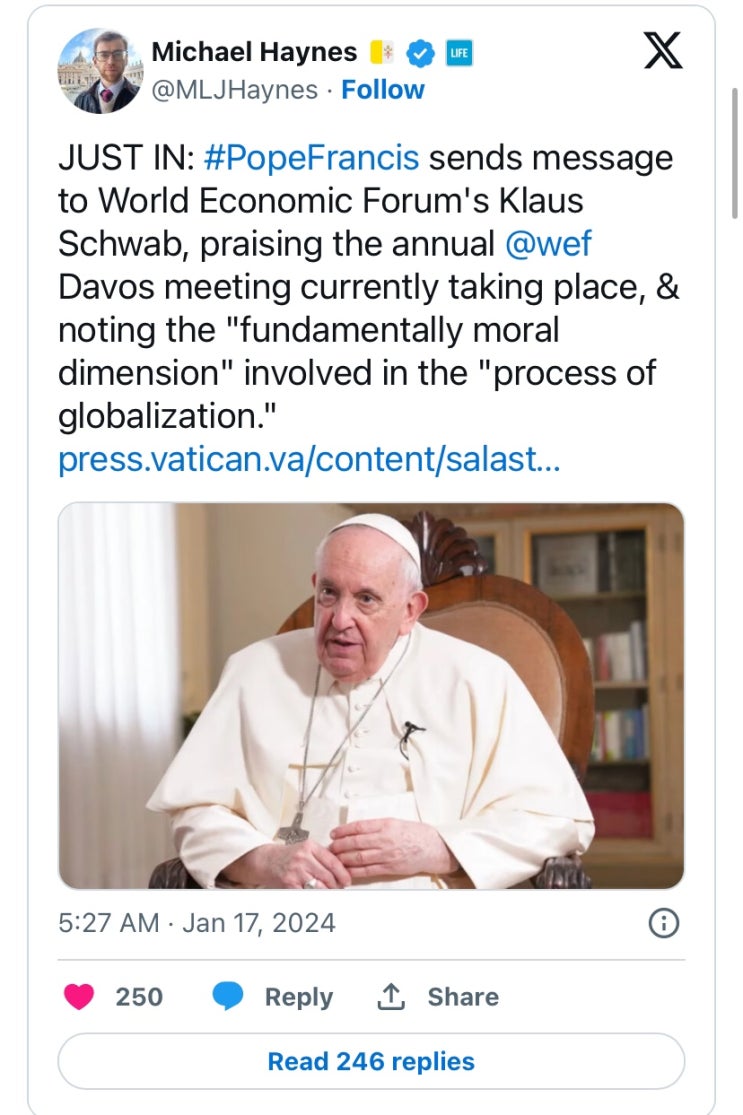Open the Pope Francis photo
The width and height of the screenshot is (743, 1115).
point(371,695)
